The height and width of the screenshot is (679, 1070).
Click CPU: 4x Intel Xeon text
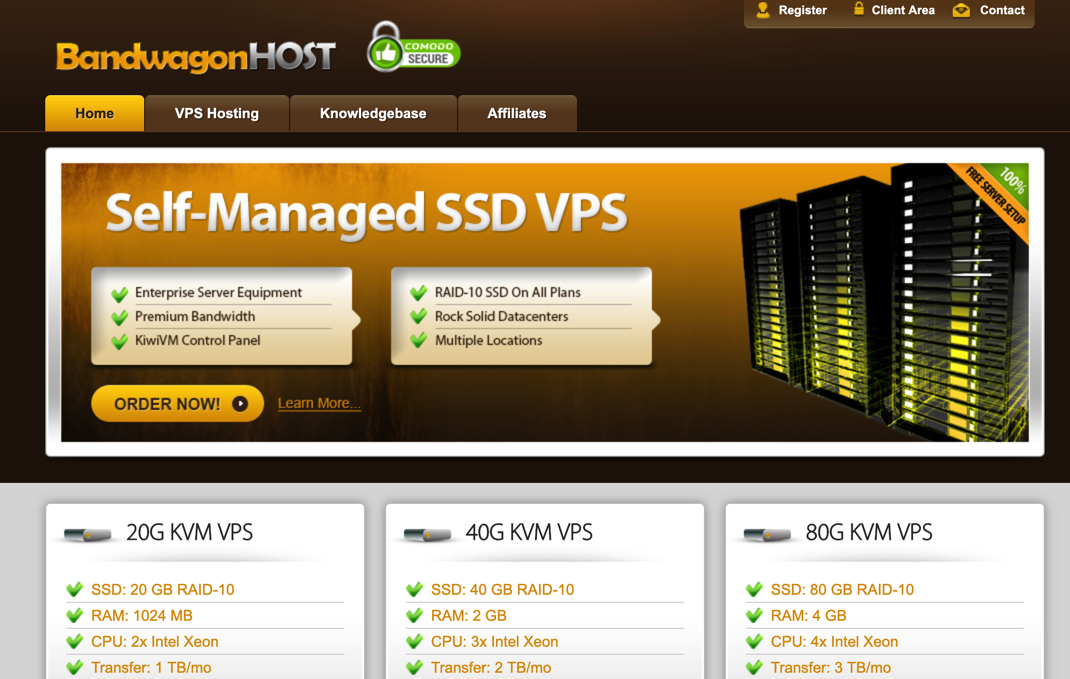[835, 641]
